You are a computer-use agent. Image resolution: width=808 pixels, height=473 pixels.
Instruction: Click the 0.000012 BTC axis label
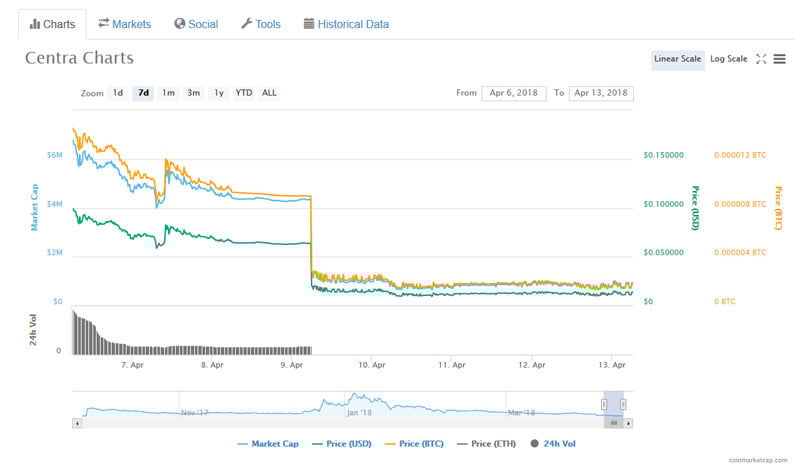tap(740, 155)
